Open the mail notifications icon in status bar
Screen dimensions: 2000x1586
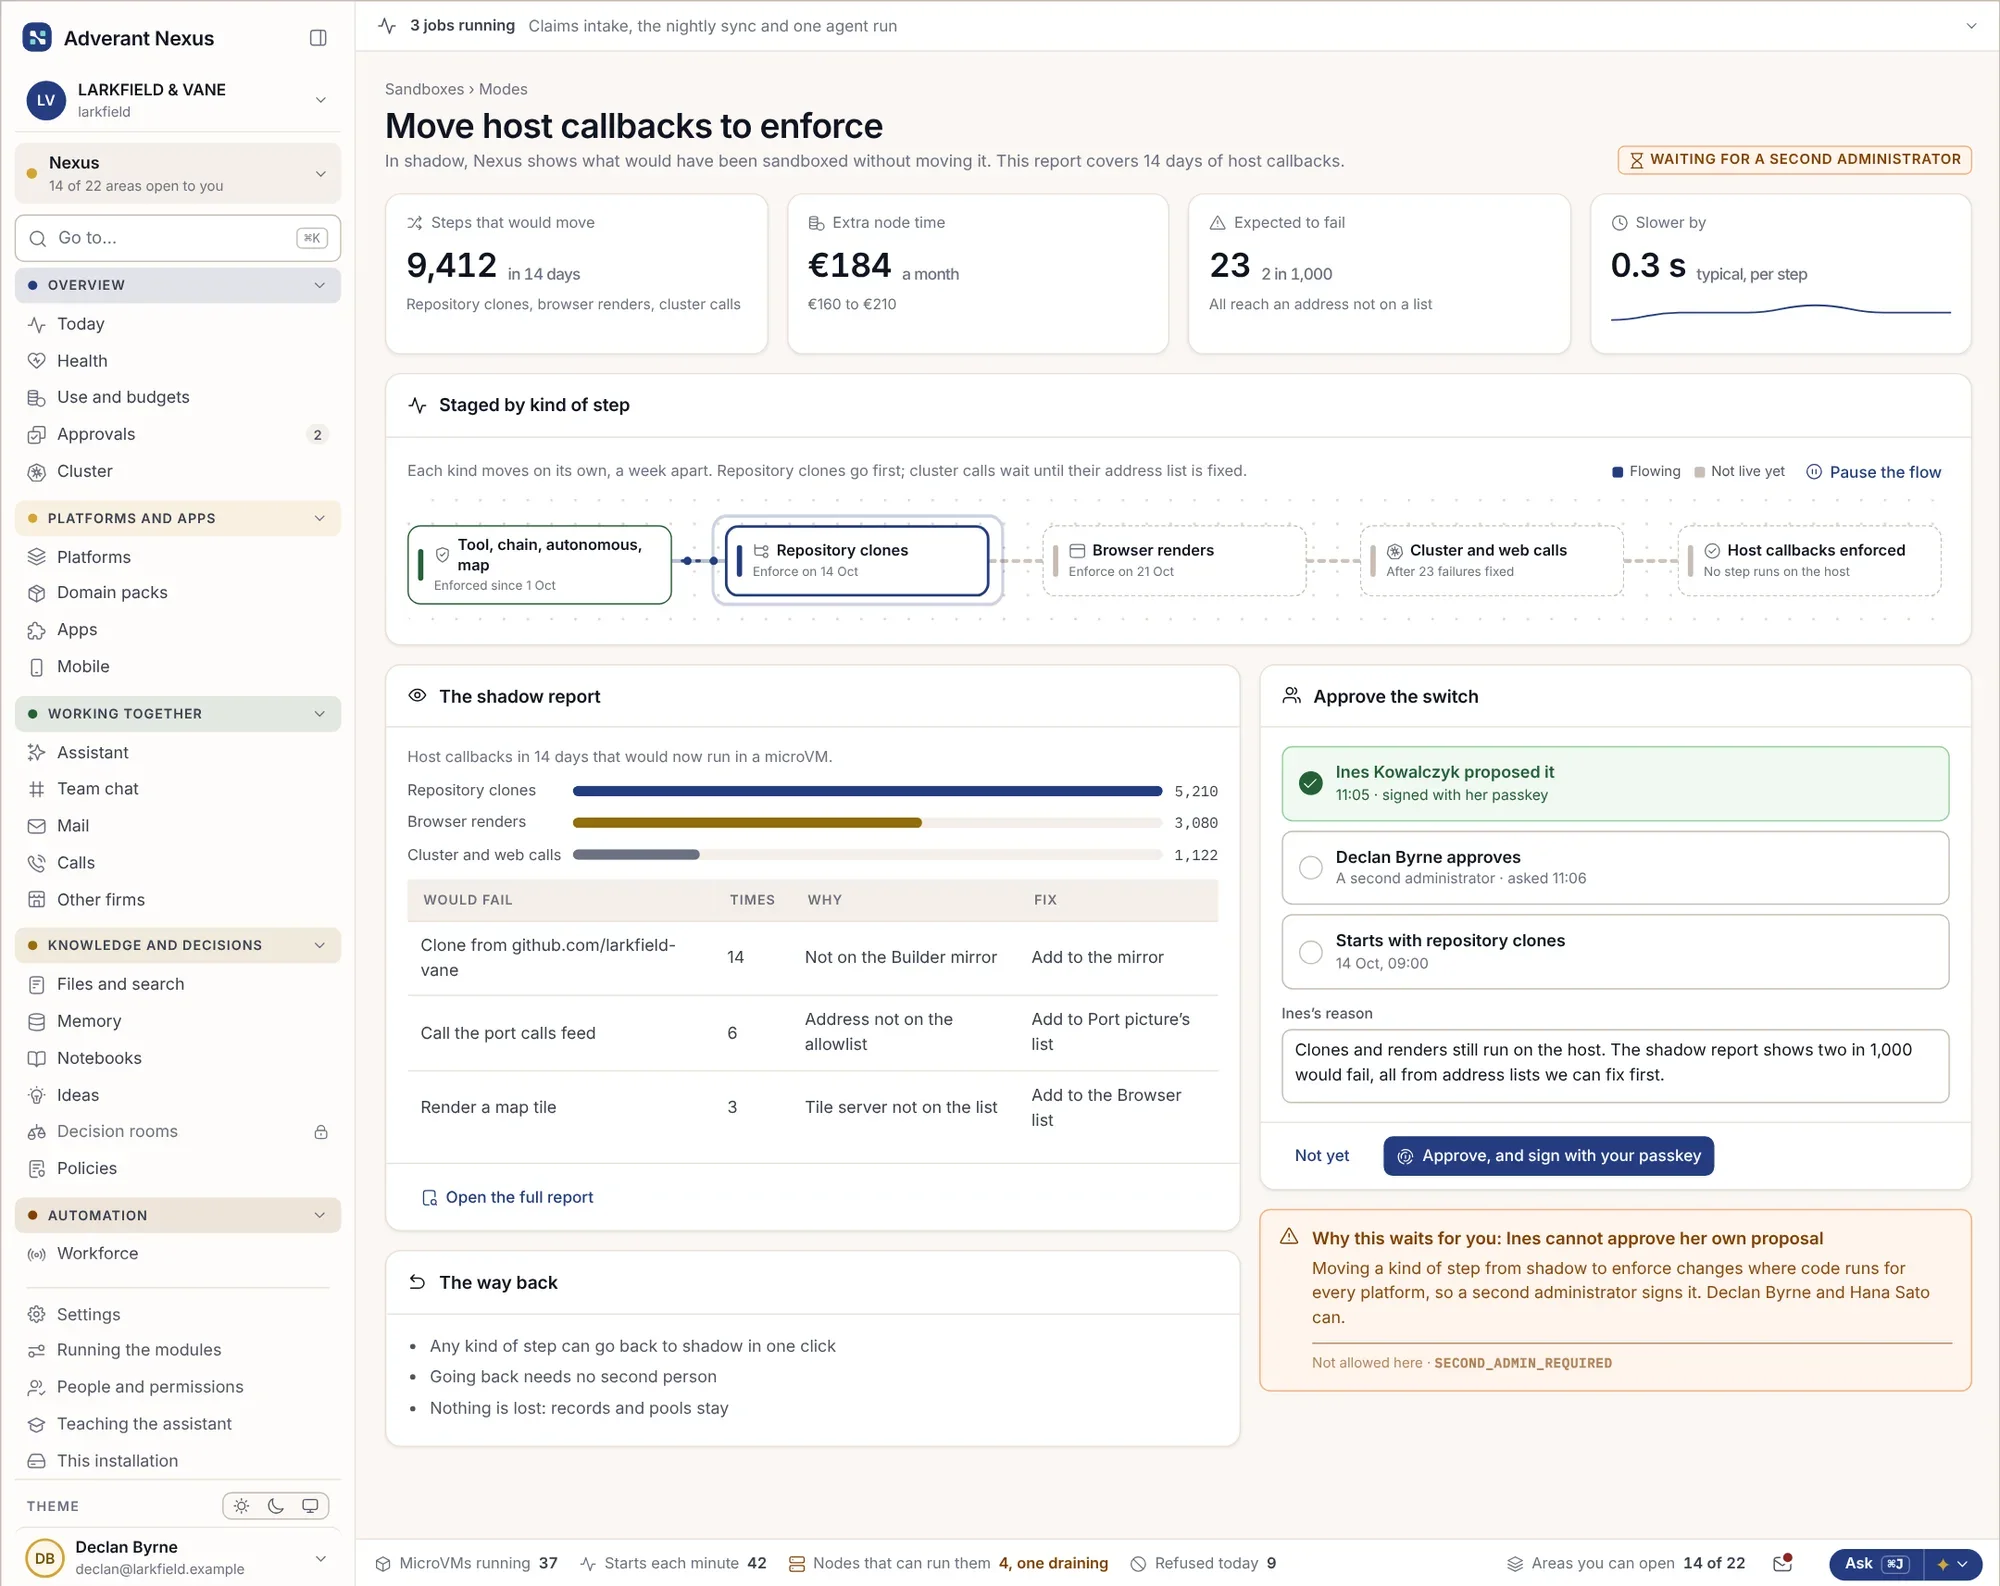pos(1782,1563)
